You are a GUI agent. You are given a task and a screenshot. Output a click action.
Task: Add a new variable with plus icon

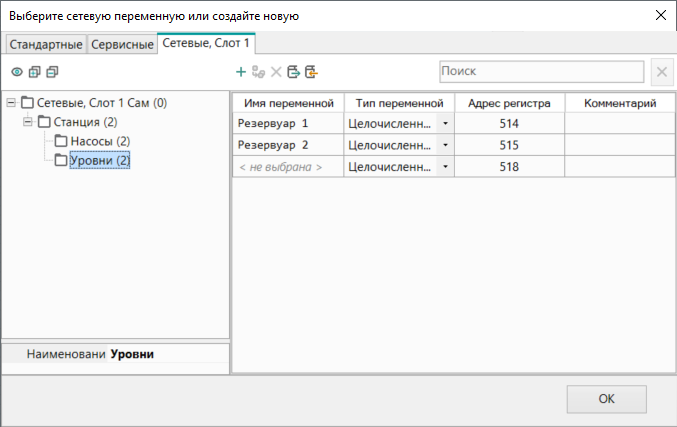point(241,72)
